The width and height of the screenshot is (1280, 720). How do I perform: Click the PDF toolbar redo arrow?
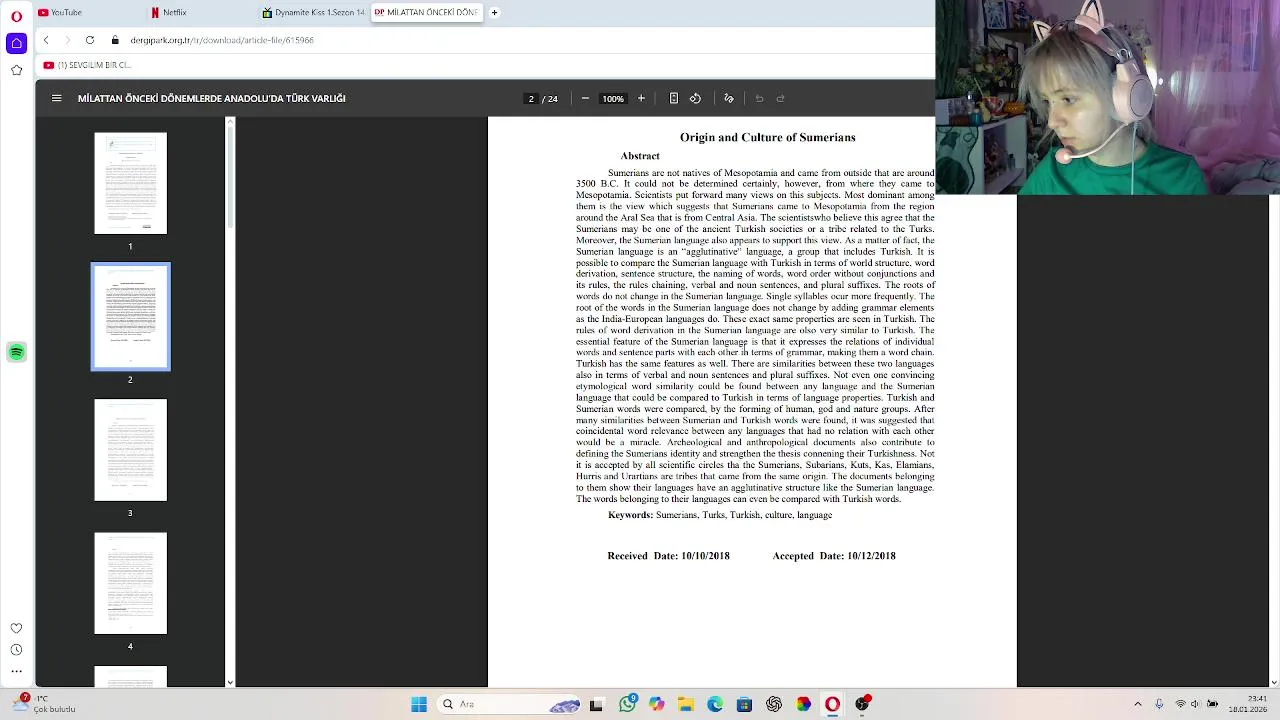click(x=781, y=98)
